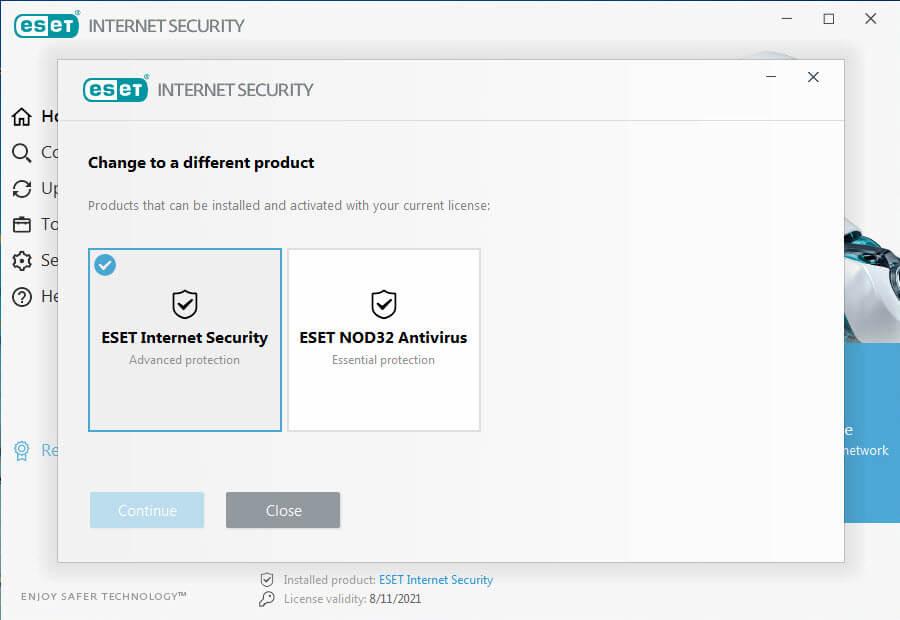Maximize the main ESET window
The width and height of the screenshot is (900, 620).
click(828, 19)
